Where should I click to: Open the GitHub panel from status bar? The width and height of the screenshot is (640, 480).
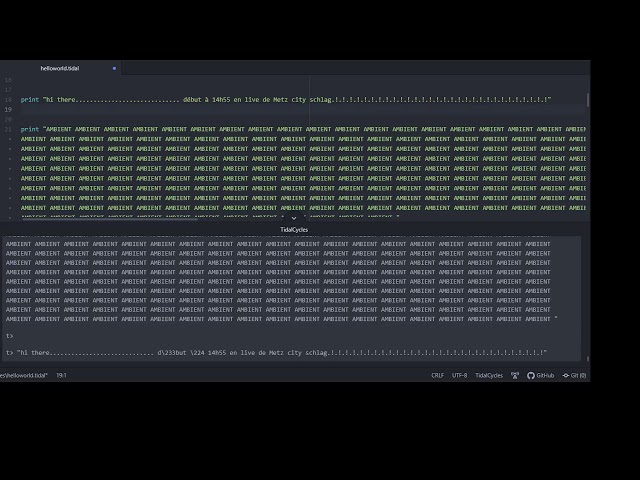[x=541, y=376]
